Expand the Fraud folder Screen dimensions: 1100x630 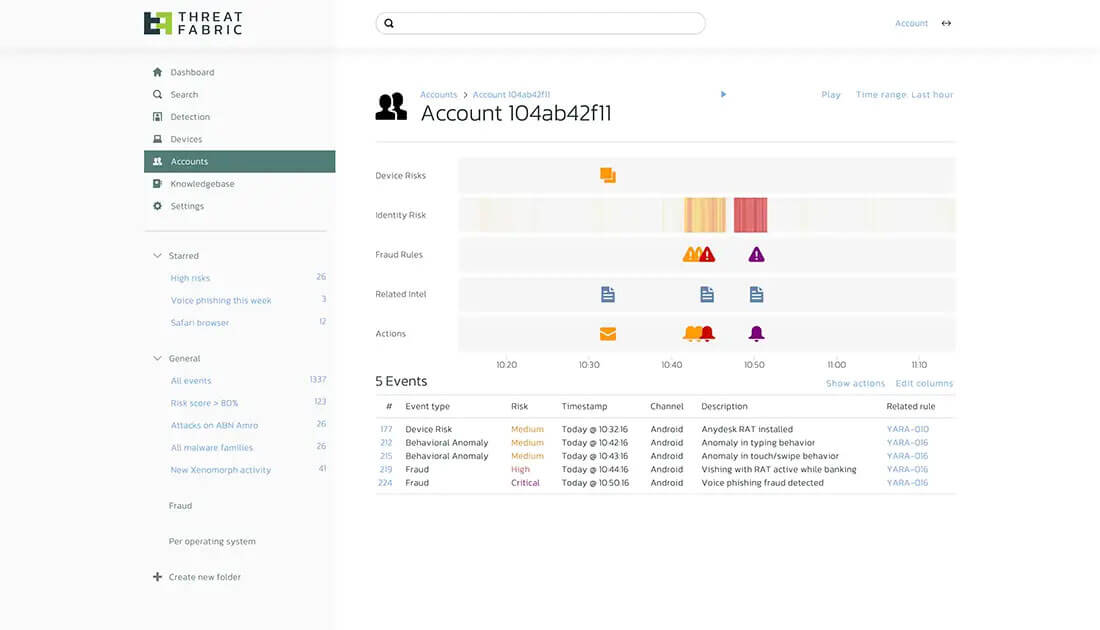pos(180,505)
